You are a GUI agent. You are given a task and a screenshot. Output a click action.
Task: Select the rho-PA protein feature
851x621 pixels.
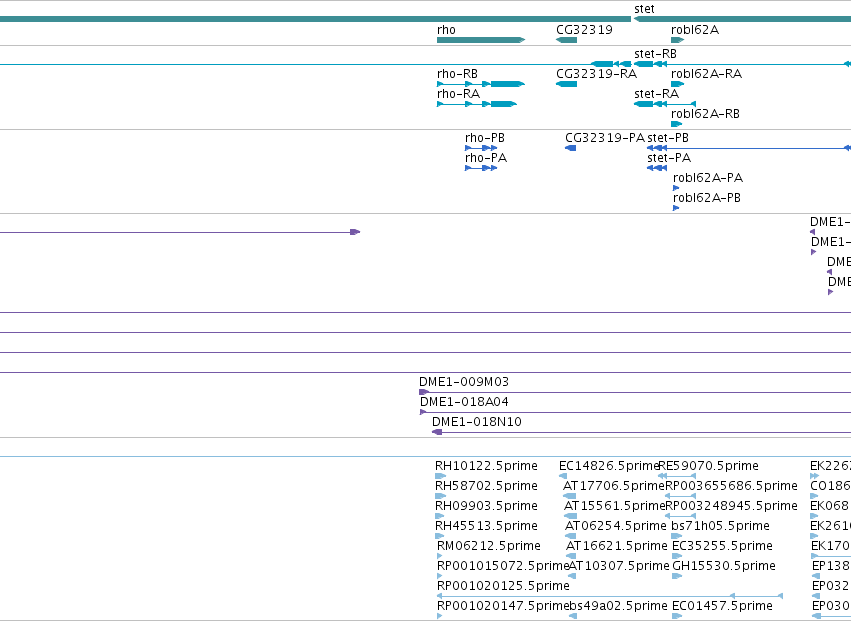[481, 168]
